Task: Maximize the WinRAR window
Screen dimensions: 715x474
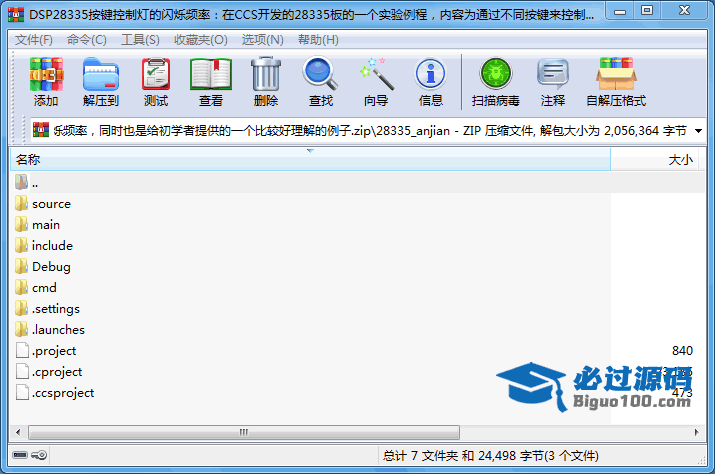Action: (x=647, y=11)
